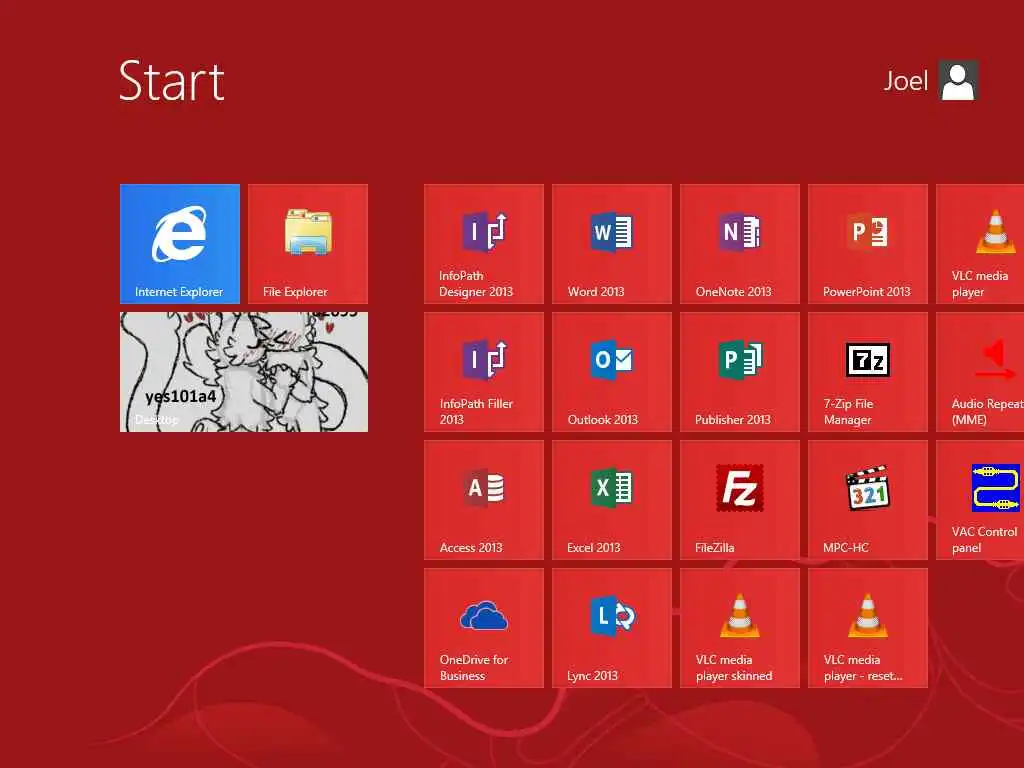The width and height of the screenshot is (1024, 768).
Task: Launch Access 2013
Action: click(483, 500)
